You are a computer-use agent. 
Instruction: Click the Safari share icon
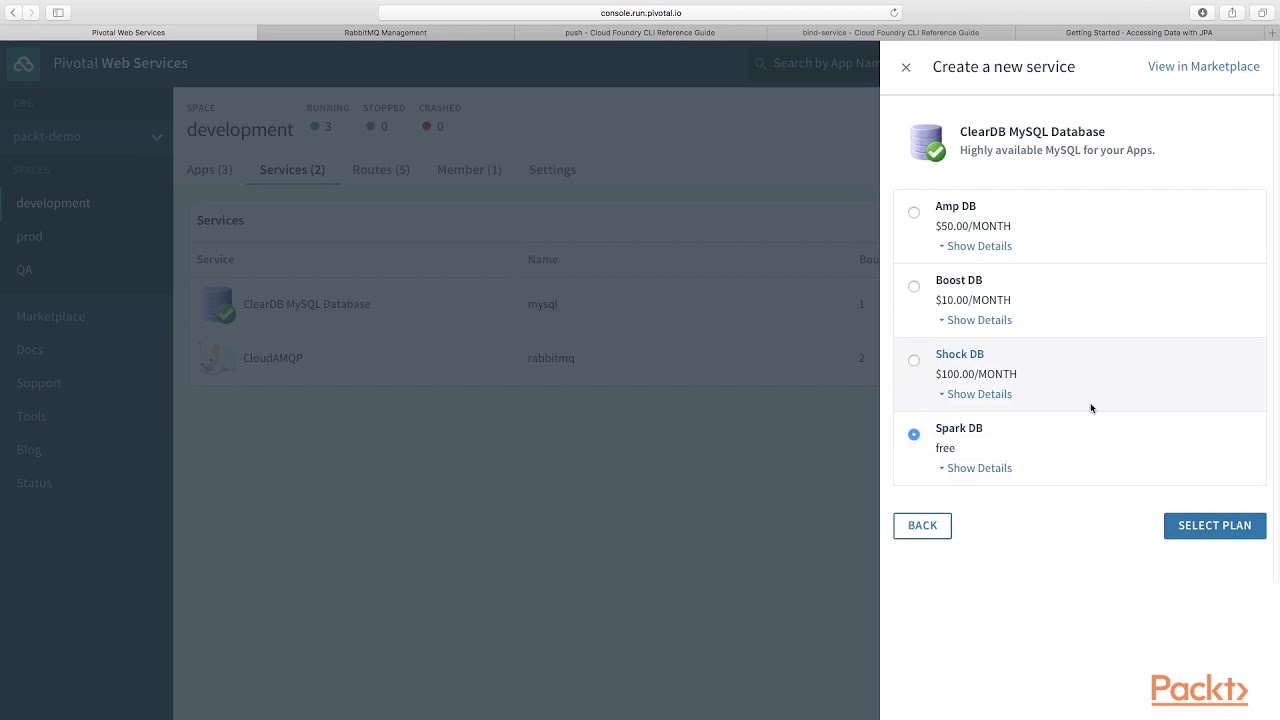(x=1232, y=12)
